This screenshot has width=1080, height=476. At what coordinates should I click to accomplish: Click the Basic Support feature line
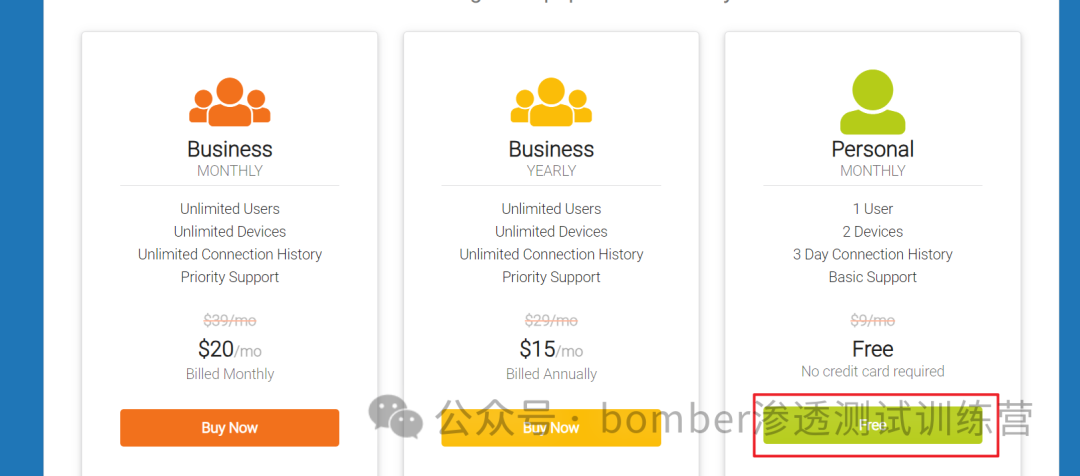pos(873,277)
